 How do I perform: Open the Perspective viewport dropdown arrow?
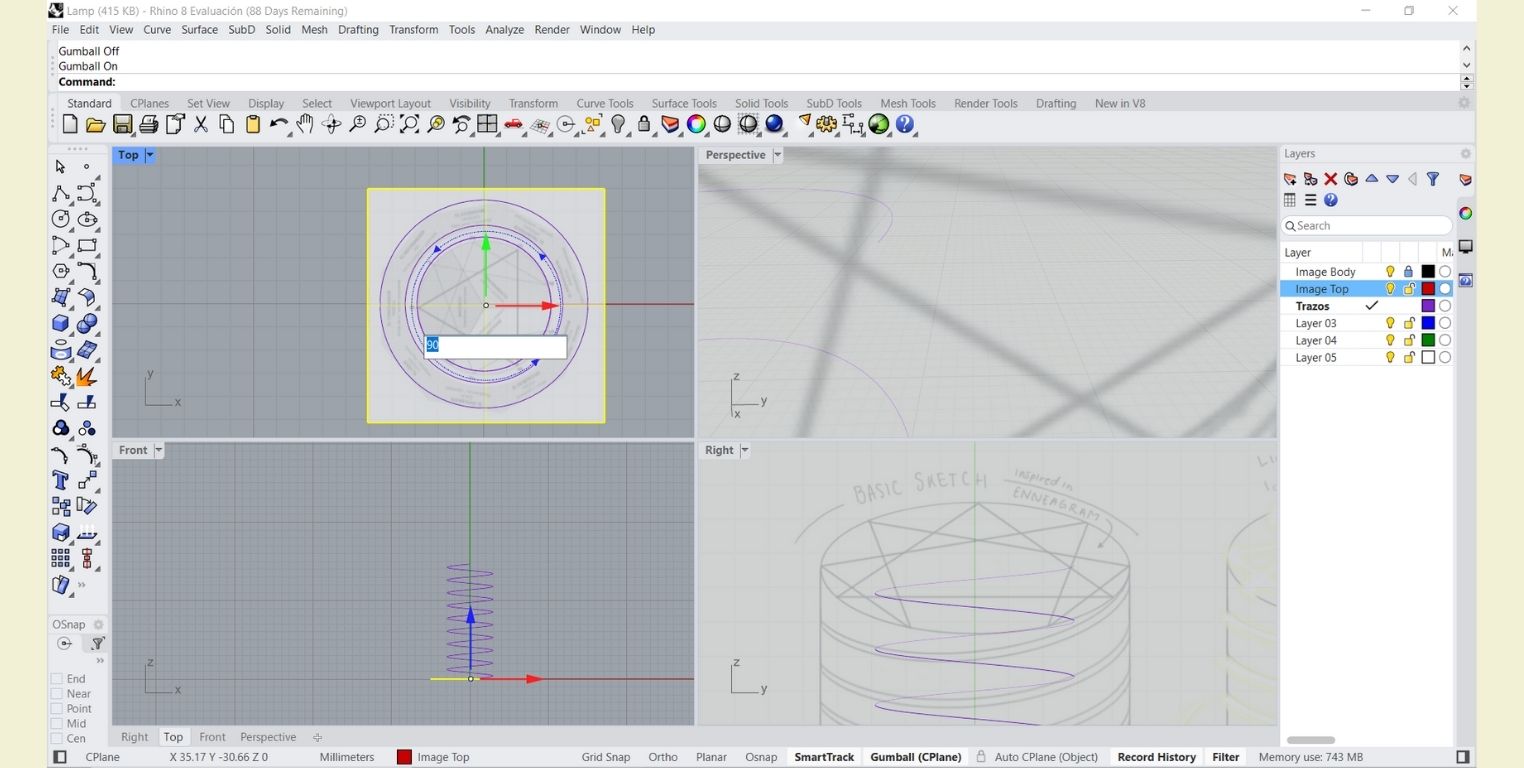(x=777, y=155)
